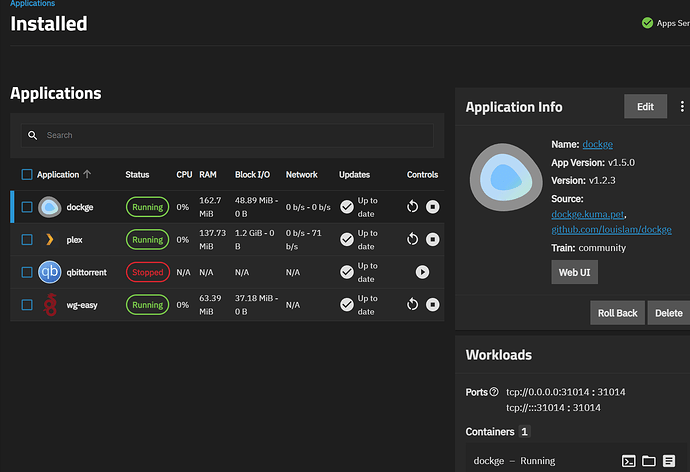690x472 pixels.
Task: Click the qbittorrent Stopped status badge
Action: click(147, 272)
